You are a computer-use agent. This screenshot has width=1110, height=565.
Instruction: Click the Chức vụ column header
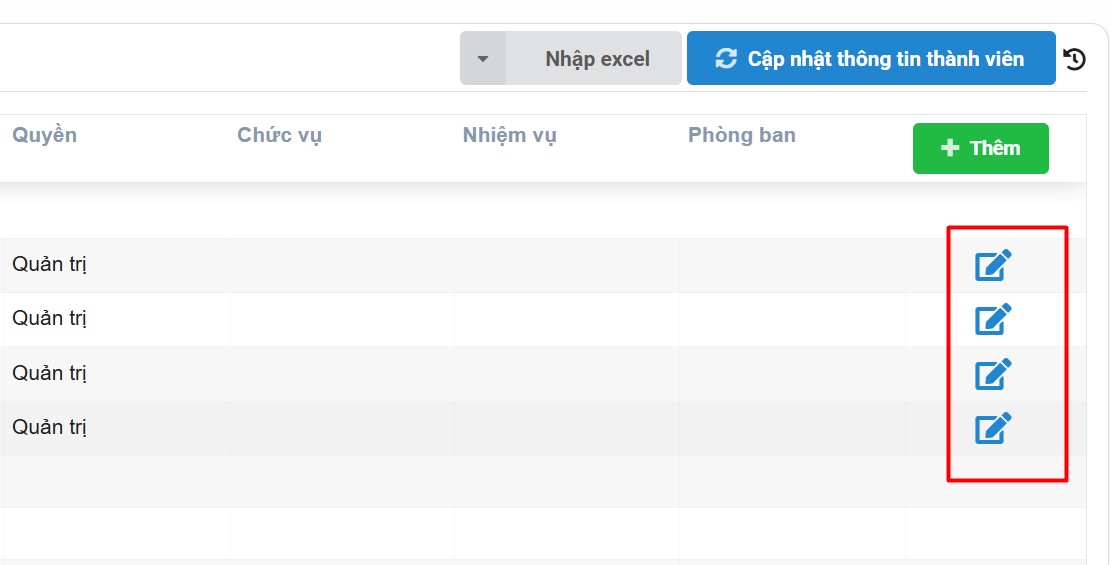pyautogui.click(x=279, y=135)
